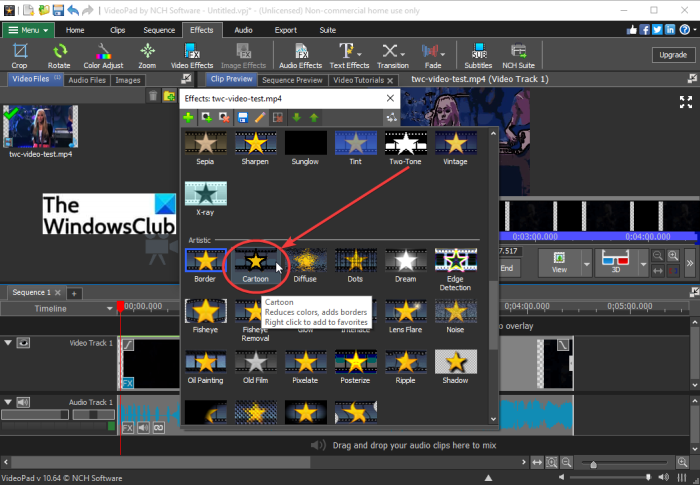The width and height of the screenshot is (700, 485).
Task: Choose the Zoom effect tool
Action: 147,56
